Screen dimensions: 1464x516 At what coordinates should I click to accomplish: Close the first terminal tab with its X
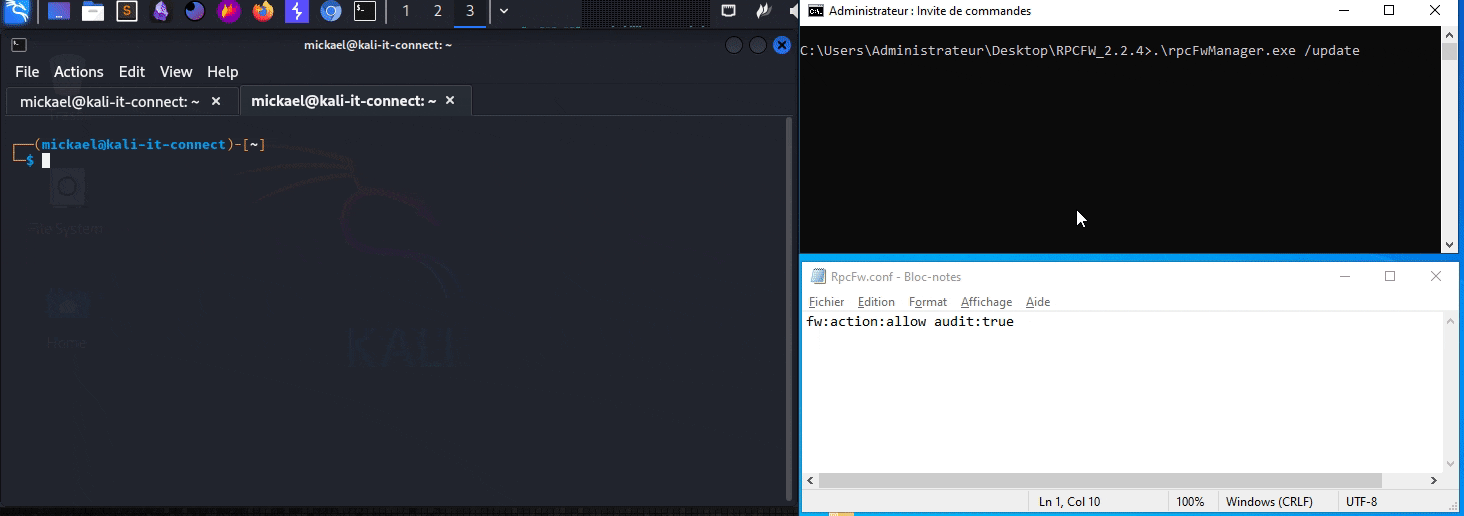(216, 101)
